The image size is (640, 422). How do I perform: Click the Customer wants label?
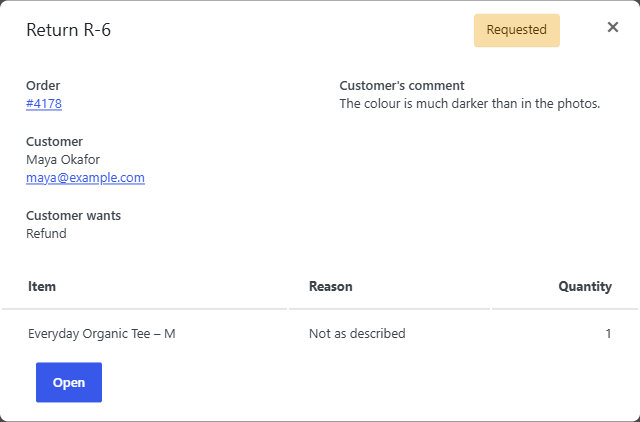click(x=73, y=215)
